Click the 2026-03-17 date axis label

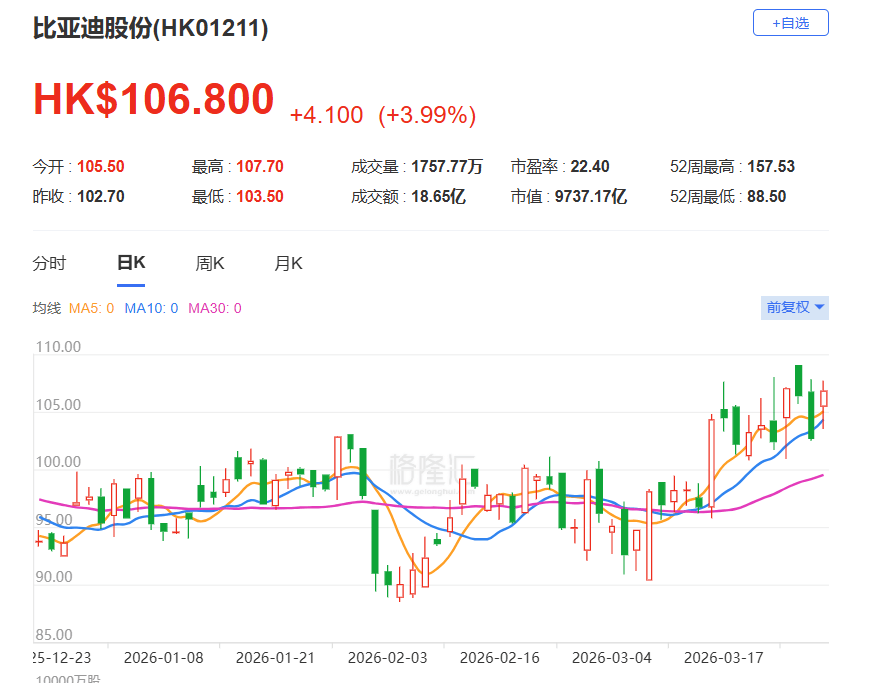(722, 658)
